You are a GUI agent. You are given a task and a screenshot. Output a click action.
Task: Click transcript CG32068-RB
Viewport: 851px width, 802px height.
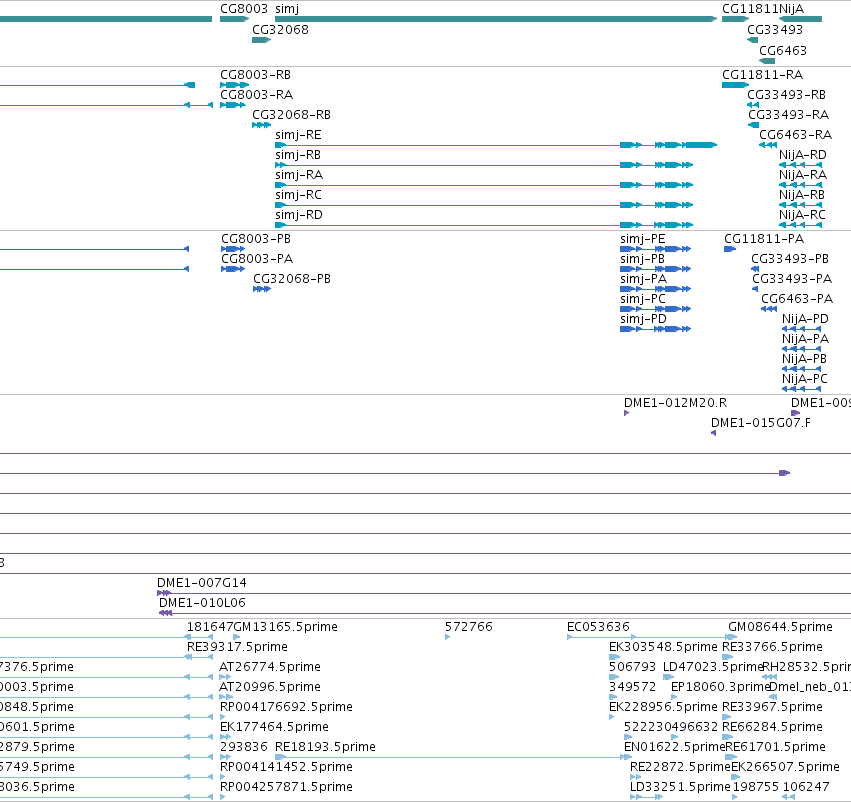(x=291, y=114)
